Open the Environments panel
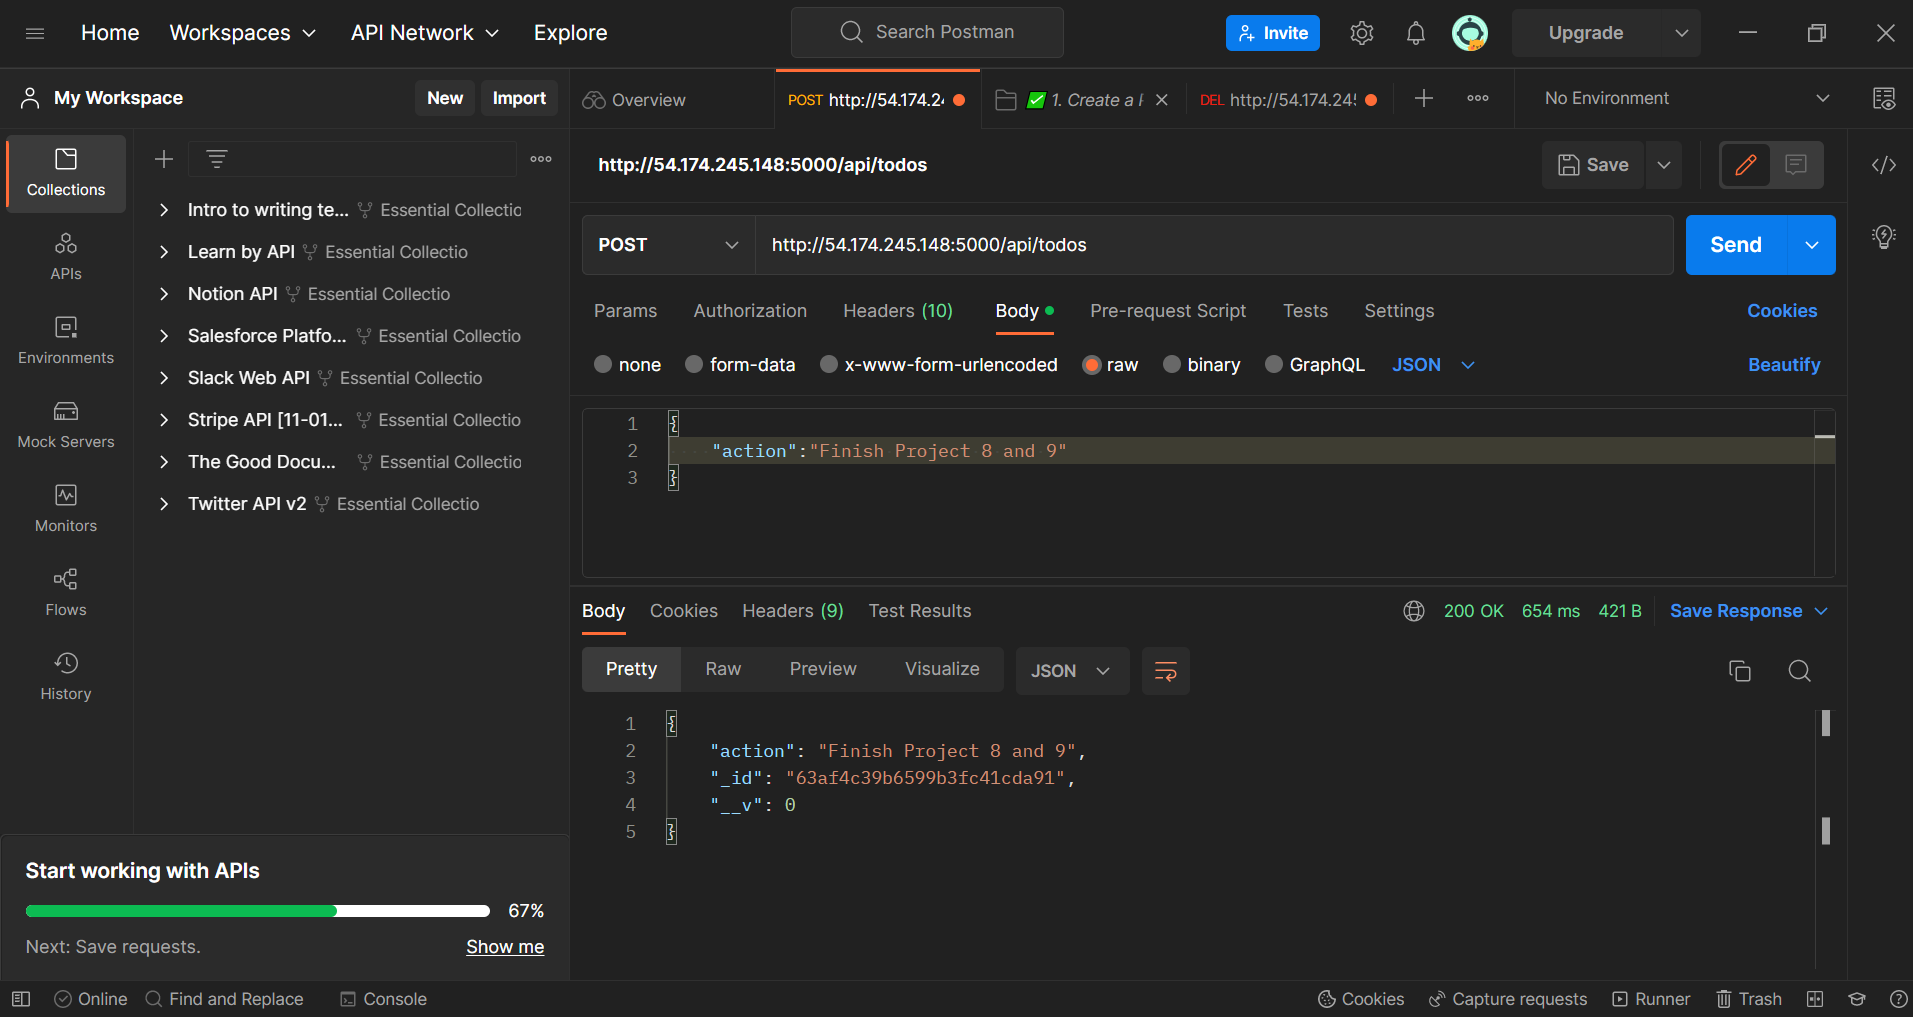The width and height of the screenshot is (1913, 1017). point(65,340)
